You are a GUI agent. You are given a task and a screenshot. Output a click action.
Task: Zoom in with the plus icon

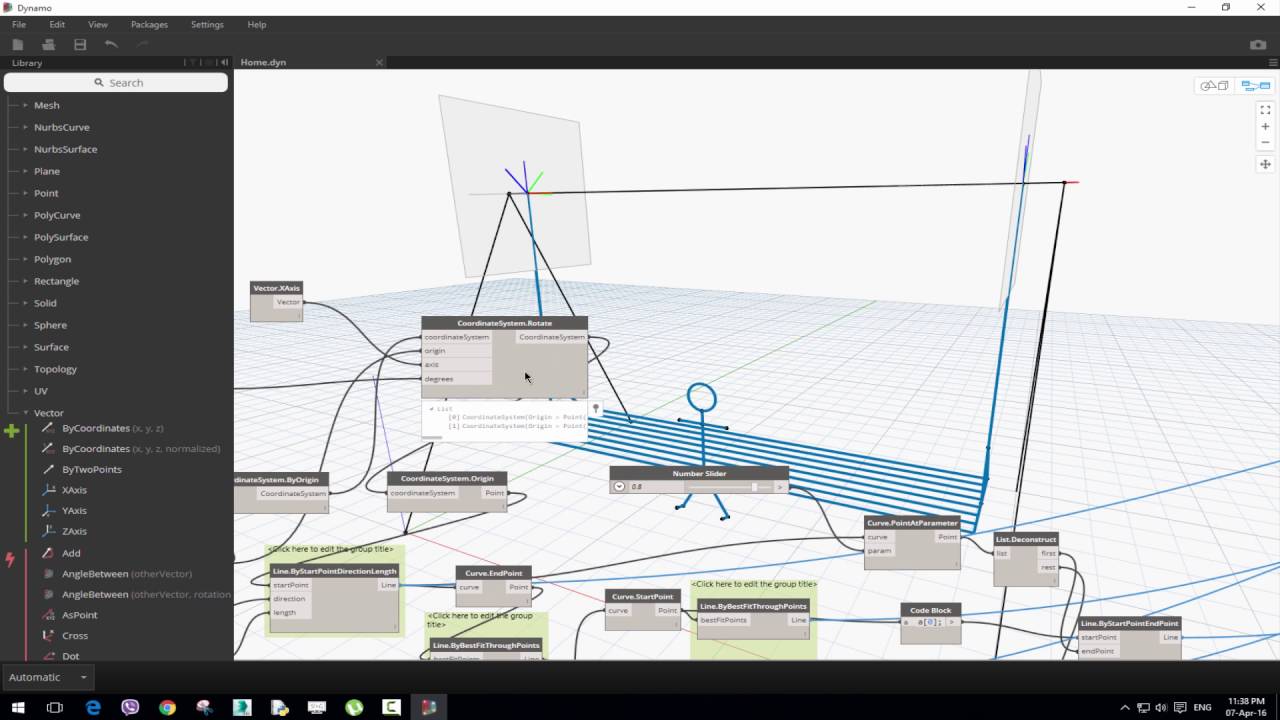click(x=1265, y=127)
